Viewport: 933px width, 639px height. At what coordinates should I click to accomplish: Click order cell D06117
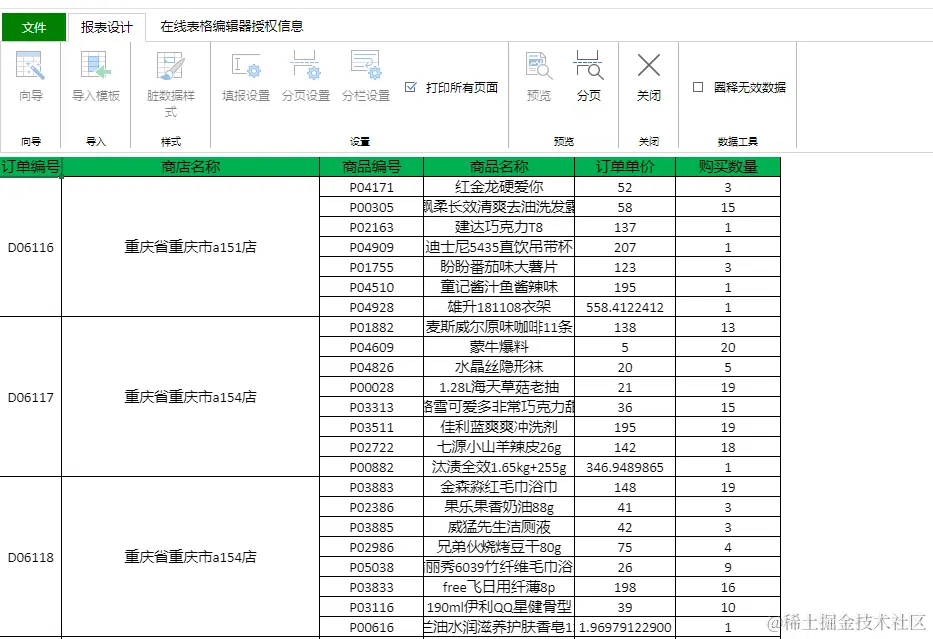pos(30,397)
